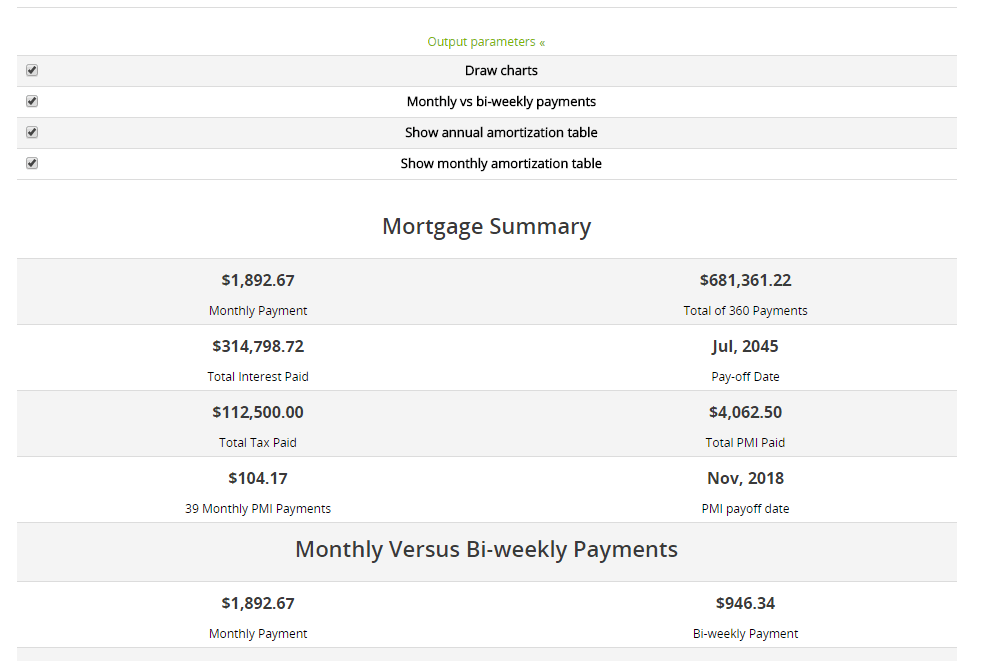Toggle the Monthly vs bi-weekly payments checkbox

(32, 101)
